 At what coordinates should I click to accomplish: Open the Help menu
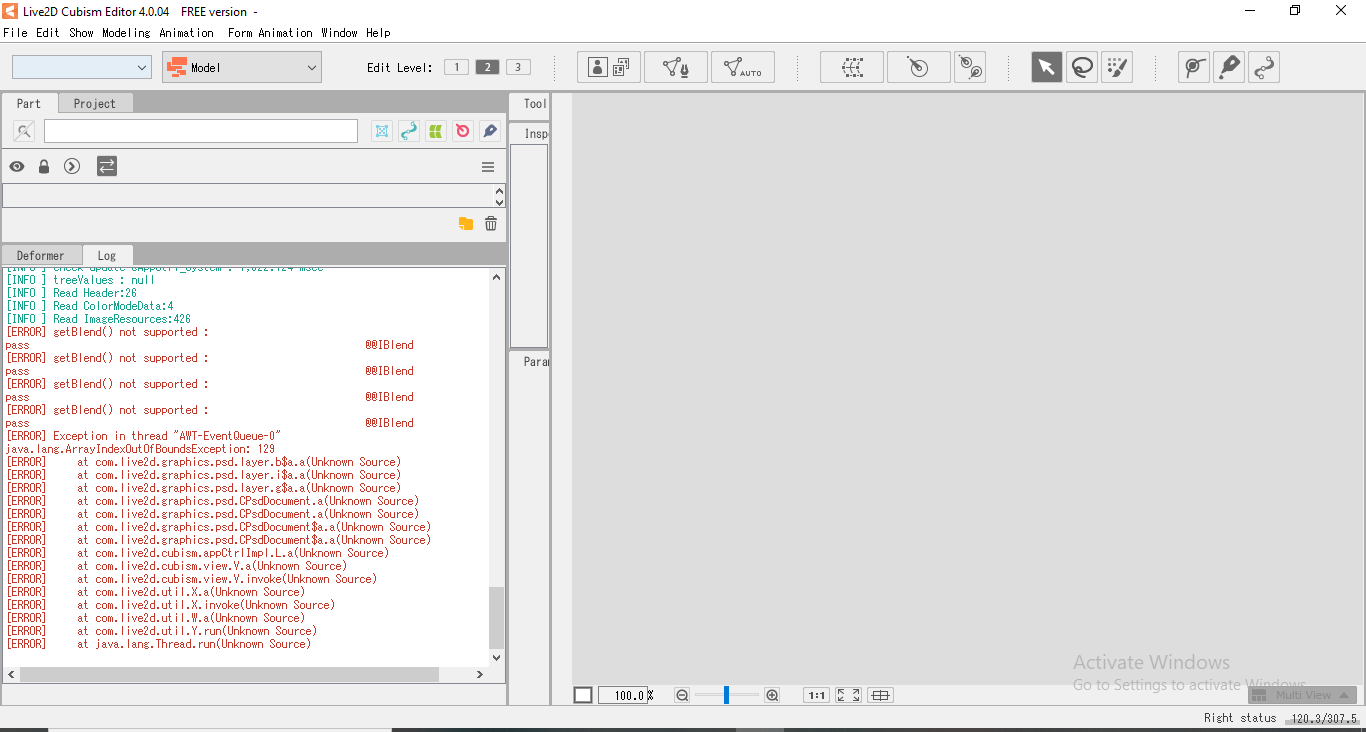pyautogui.click(x=378, y=33)
